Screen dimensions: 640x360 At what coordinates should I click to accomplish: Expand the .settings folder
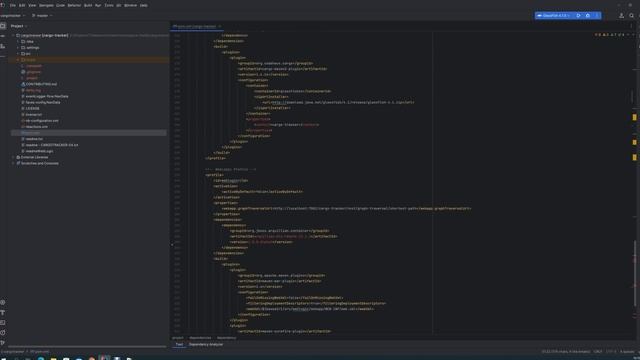coord(18,48)
